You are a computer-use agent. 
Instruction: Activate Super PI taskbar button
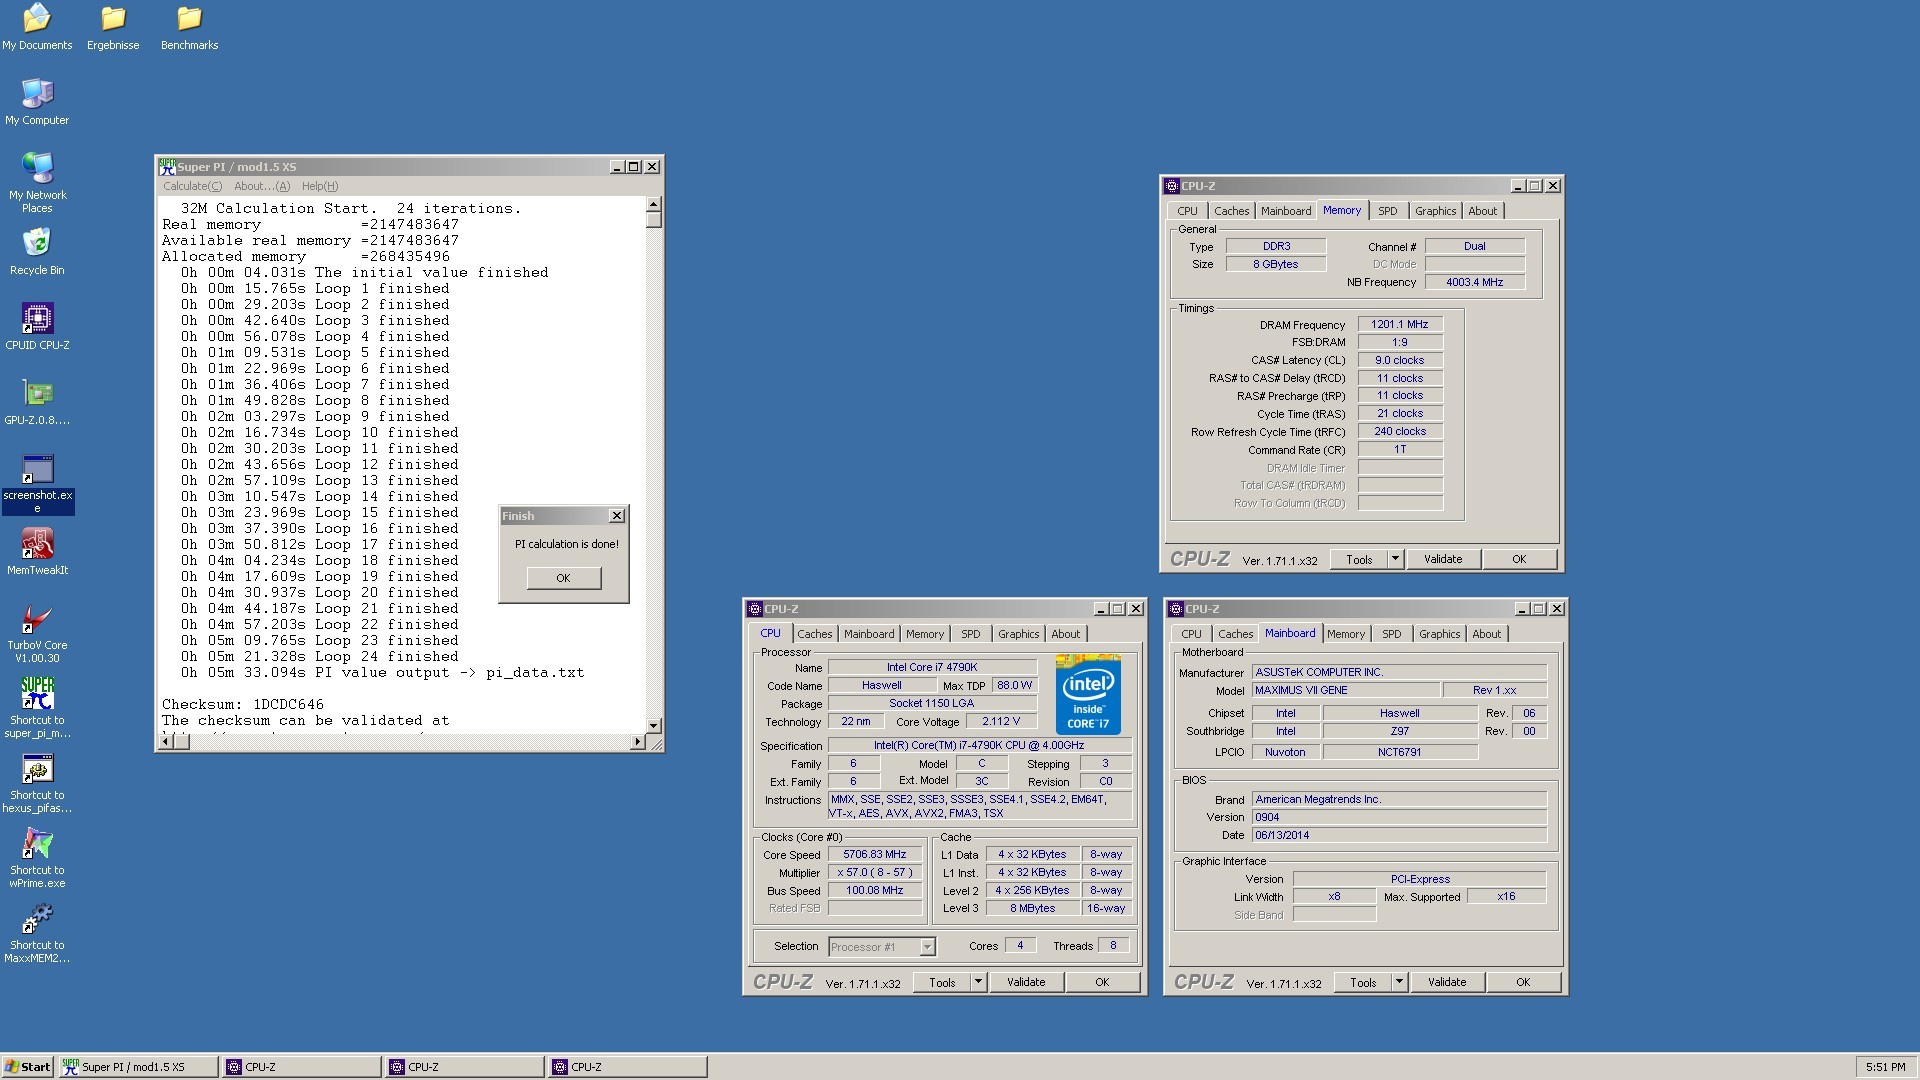tap(137, 1067)
